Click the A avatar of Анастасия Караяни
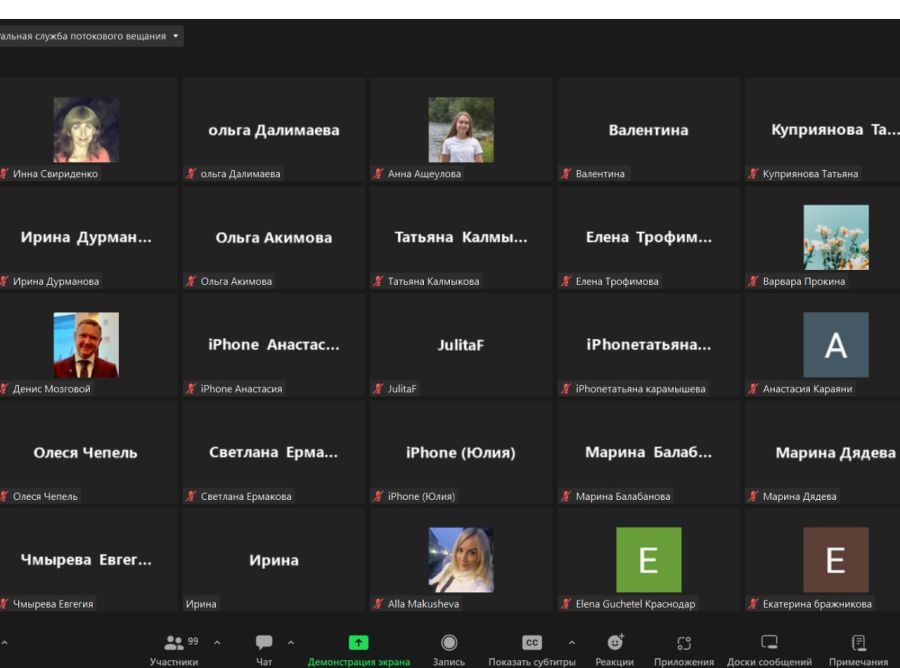Viewport: 900px width, 668px height. [x=836, y=345]
